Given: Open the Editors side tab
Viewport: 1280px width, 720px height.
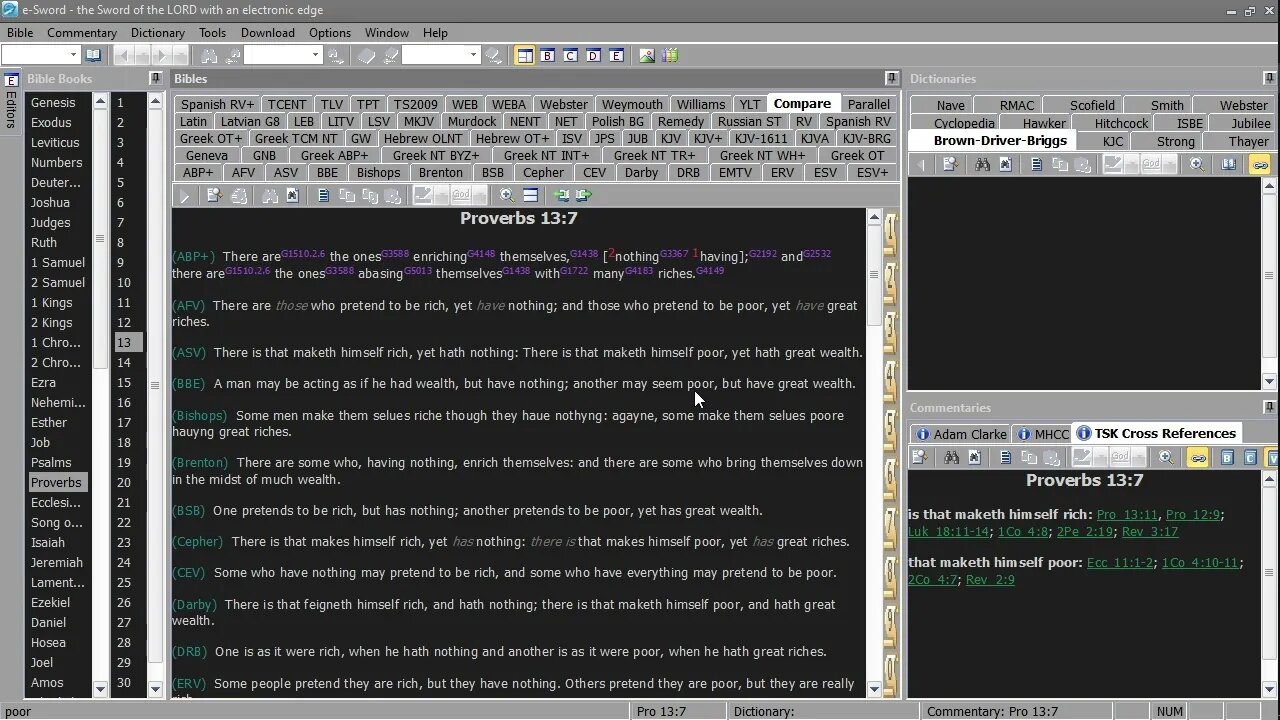Looking at the screenshot, I should tap(11, 102).
